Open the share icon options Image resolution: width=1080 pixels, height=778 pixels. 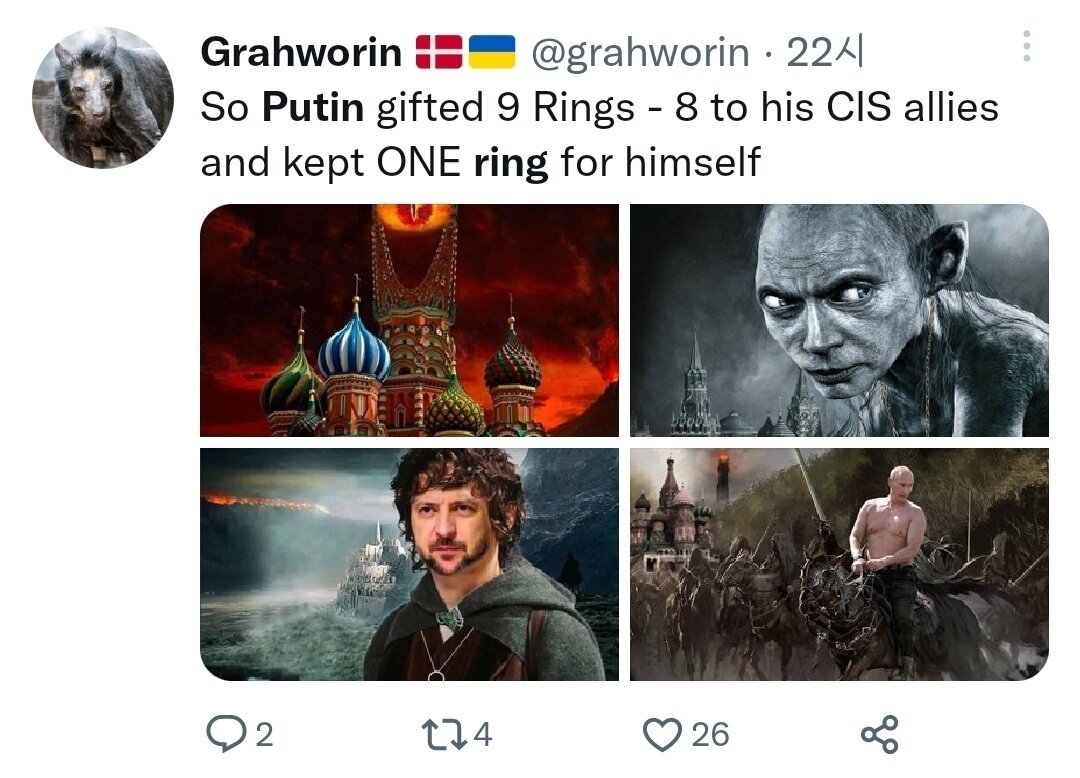point(880,734)
